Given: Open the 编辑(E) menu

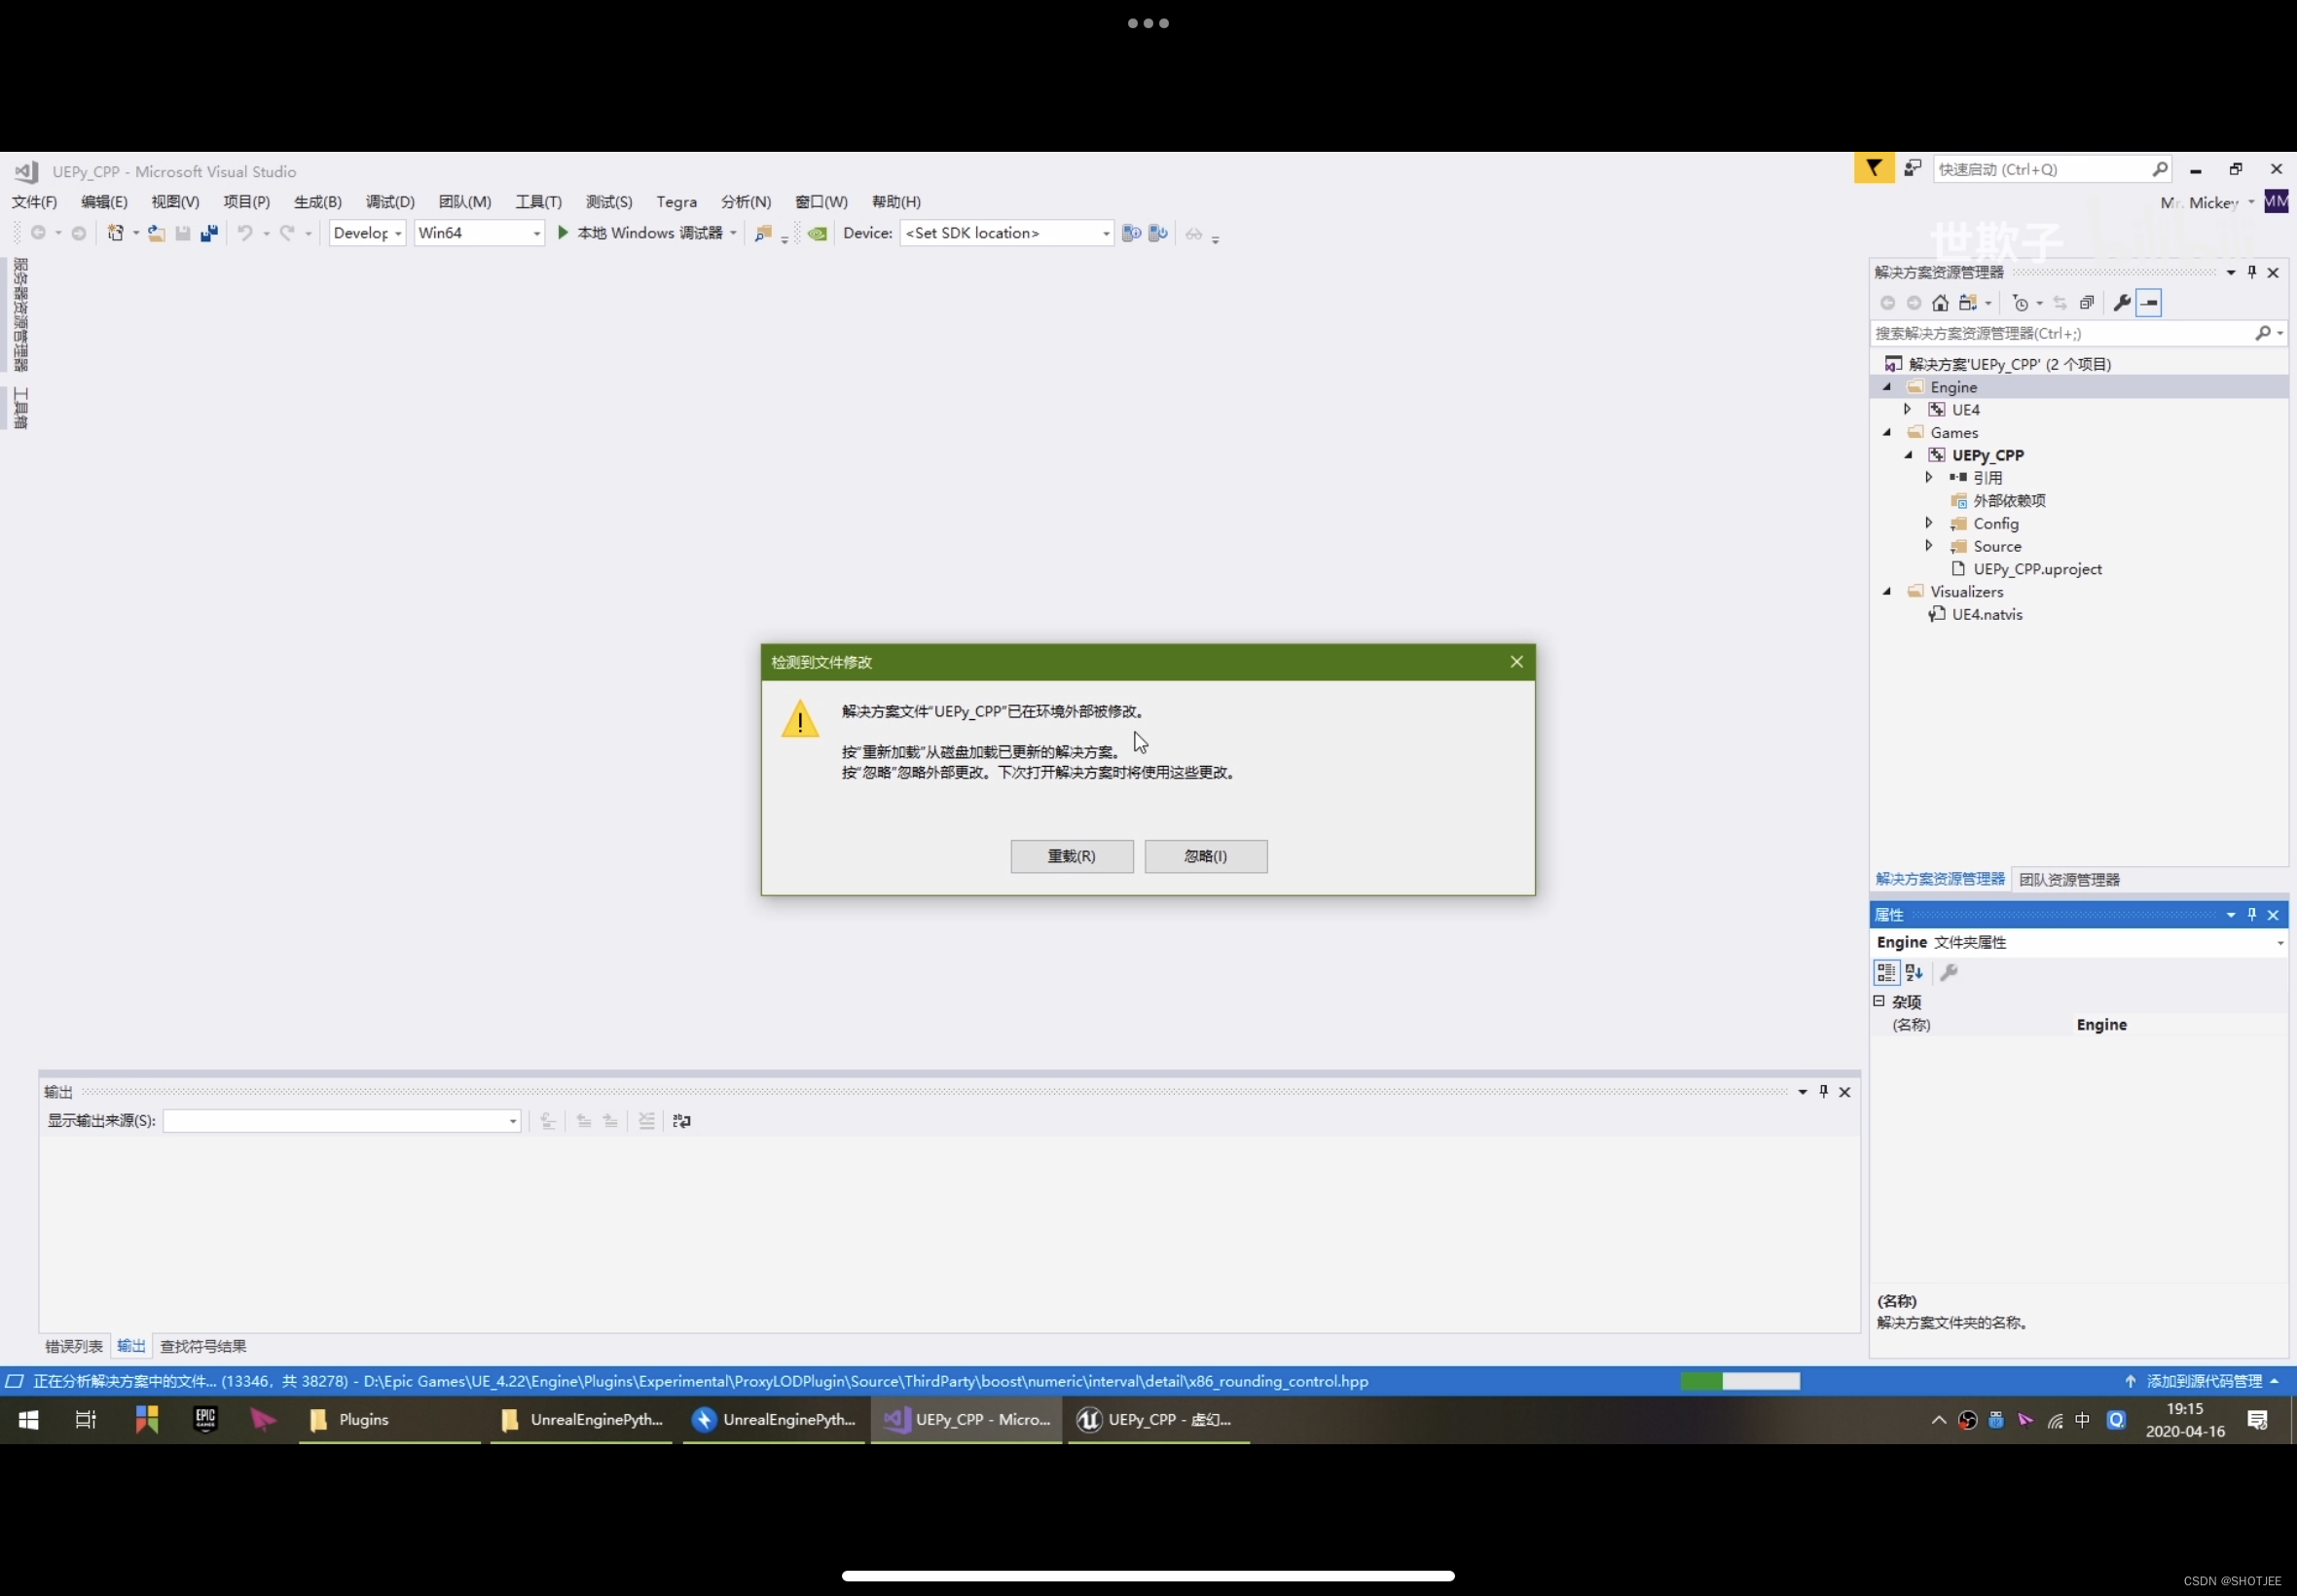Looking at the screenshot, I should point(104,202).
